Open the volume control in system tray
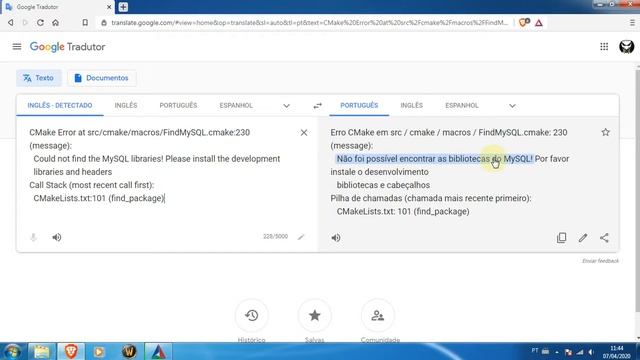Screen dimensions: 640x360 pyautogui.click(x=591, y=352)
